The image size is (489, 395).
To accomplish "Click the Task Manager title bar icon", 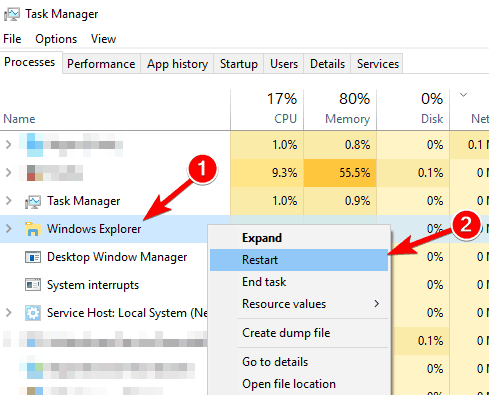I will [x=12, y=14].
